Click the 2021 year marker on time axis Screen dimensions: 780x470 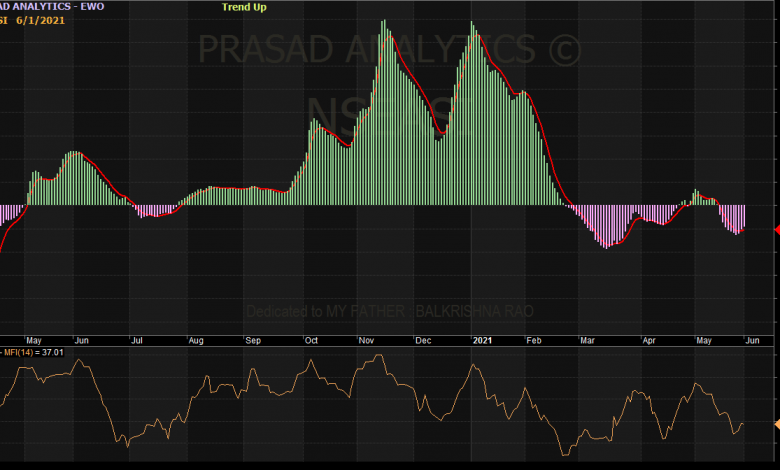tap(485, 341)
